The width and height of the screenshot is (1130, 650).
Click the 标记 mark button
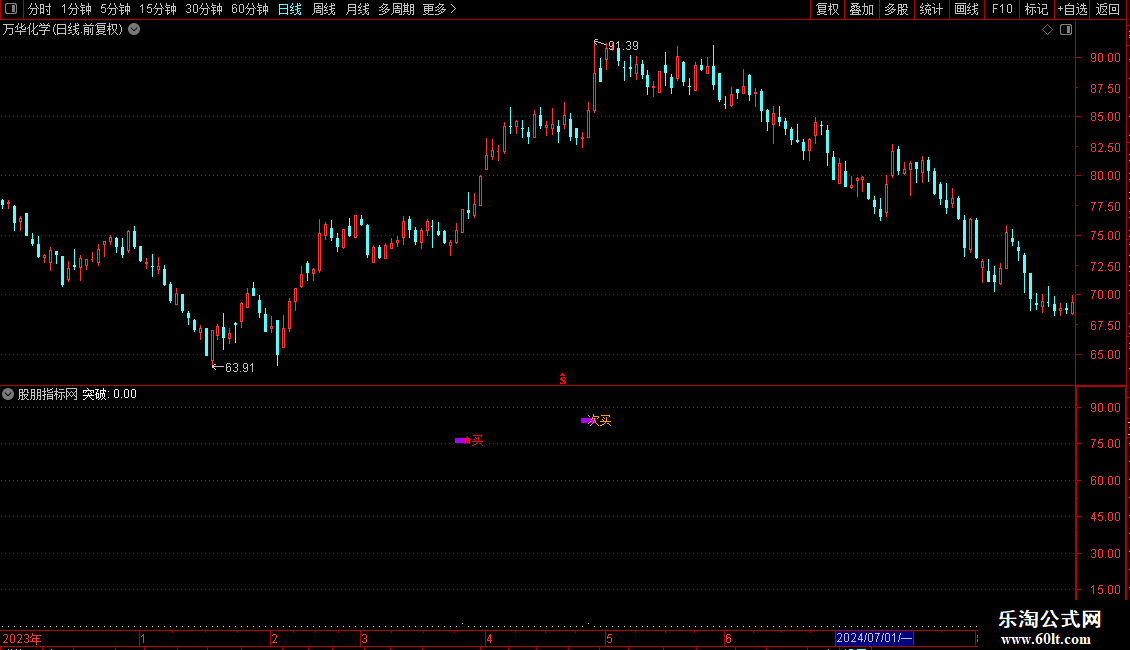(x=1036, y=9)
